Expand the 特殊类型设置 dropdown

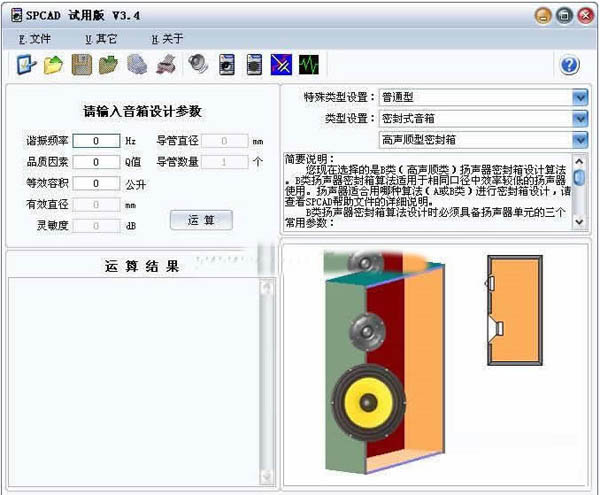click(580, 97)
